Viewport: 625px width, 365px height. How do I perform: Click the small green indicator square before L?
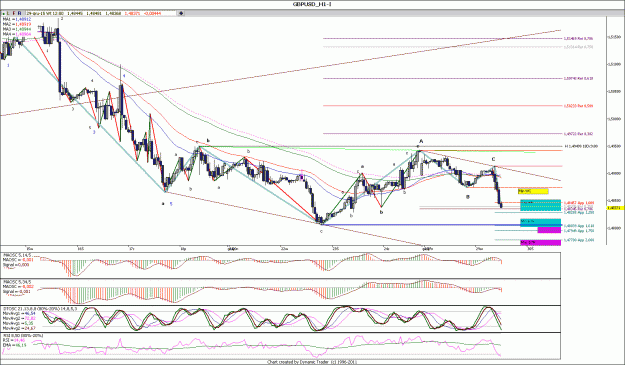(3, 14)
